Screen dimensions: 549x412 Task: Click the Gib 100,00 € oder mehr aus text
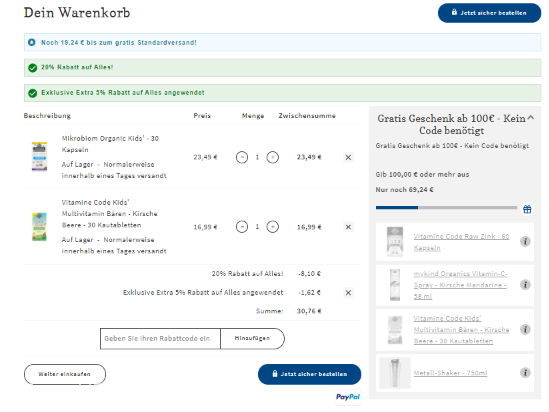[x=422, y=174]
